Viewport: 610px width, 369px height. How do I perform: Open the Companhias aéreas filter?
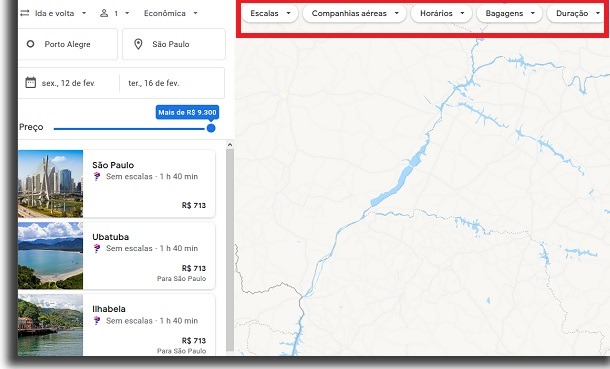pyautogui.click(x=354, y=14)
